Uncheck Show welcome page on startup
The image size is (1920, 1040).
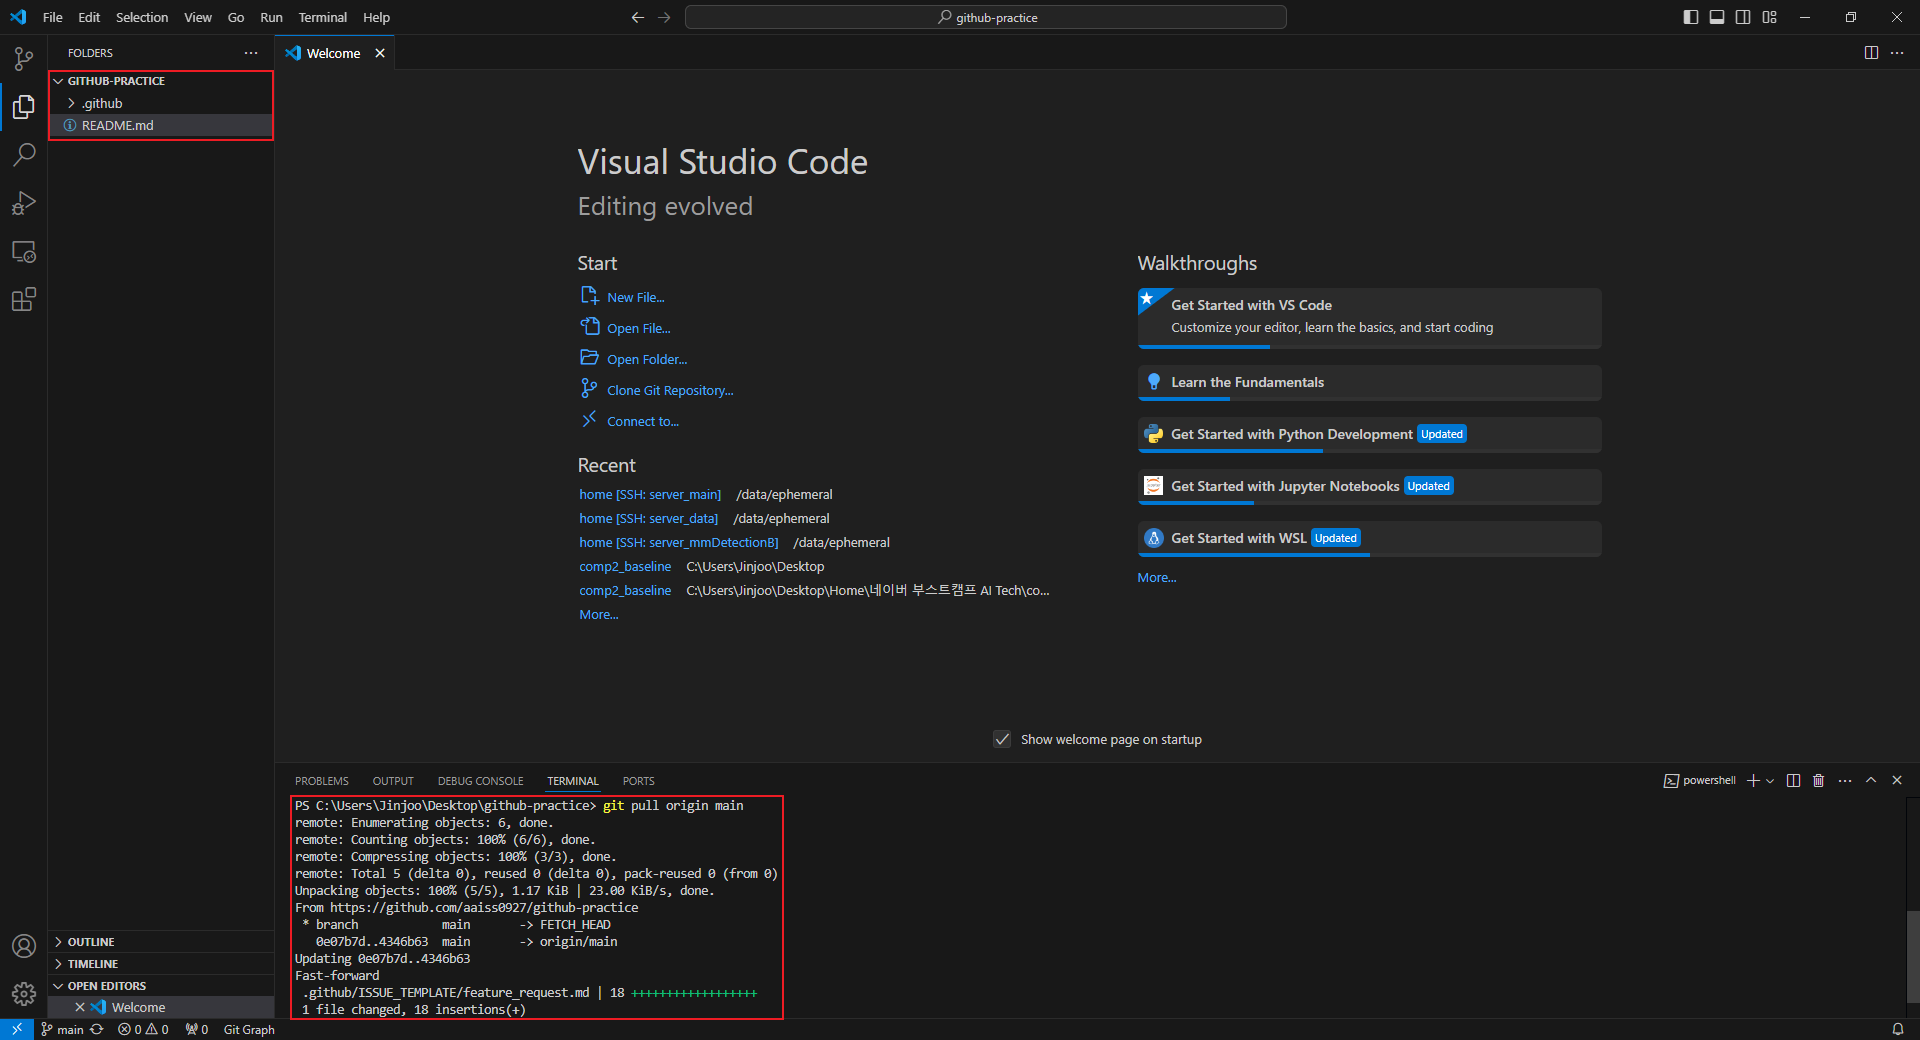(x=1002, y=739)
